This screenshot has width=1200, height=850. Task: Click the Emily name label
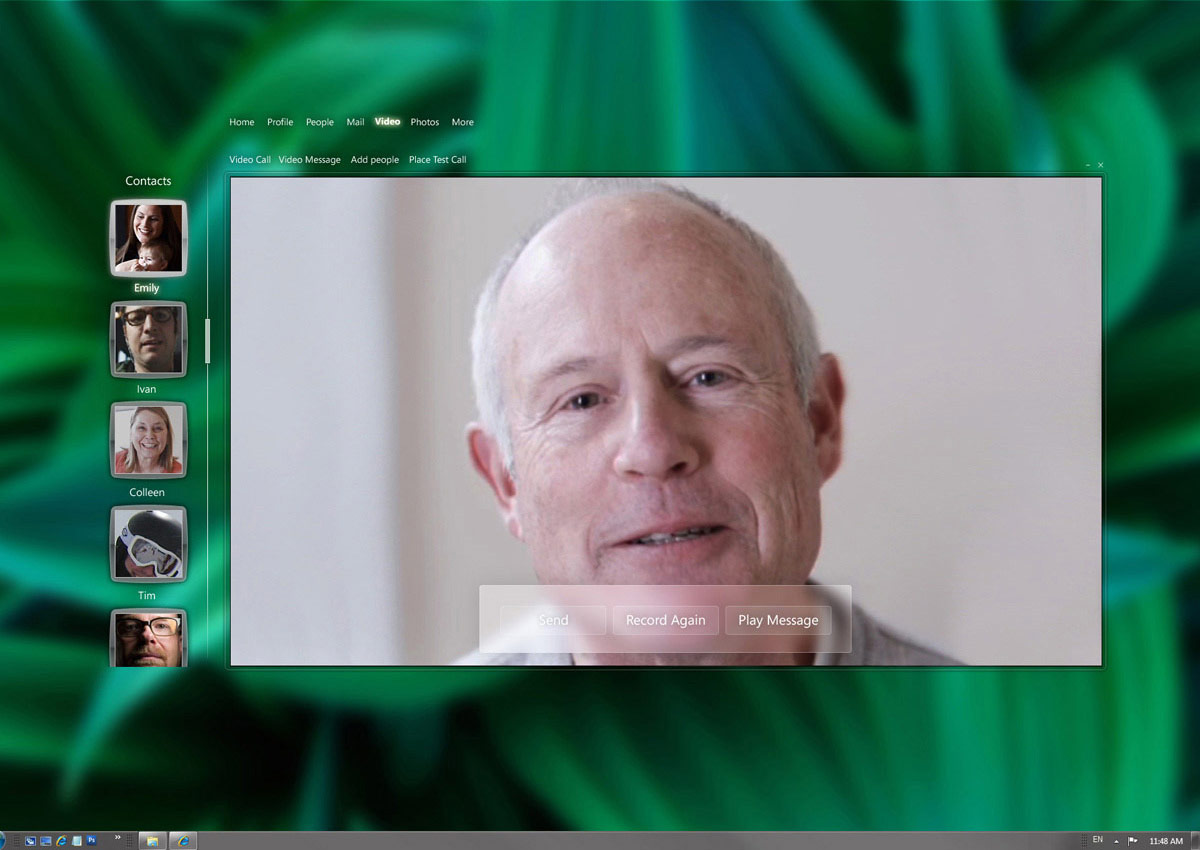pyautogui.click(x=147, y=288)
